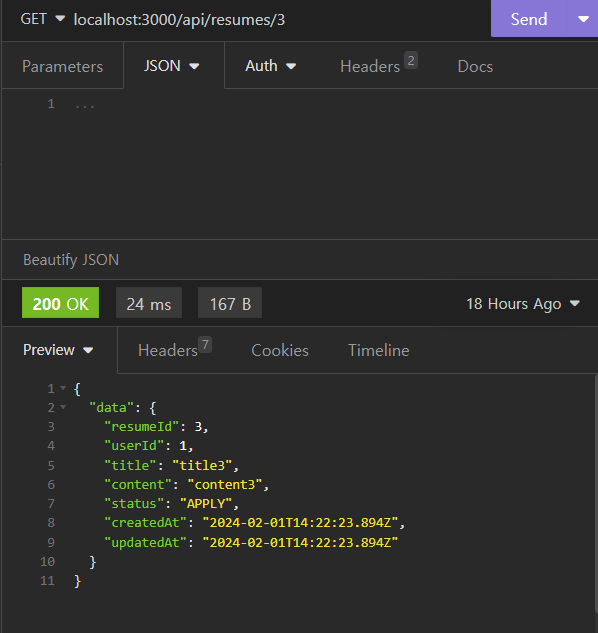Click the 24 ms response time tag
Viewport: 598px width, 633px height.
pos(149,303)
